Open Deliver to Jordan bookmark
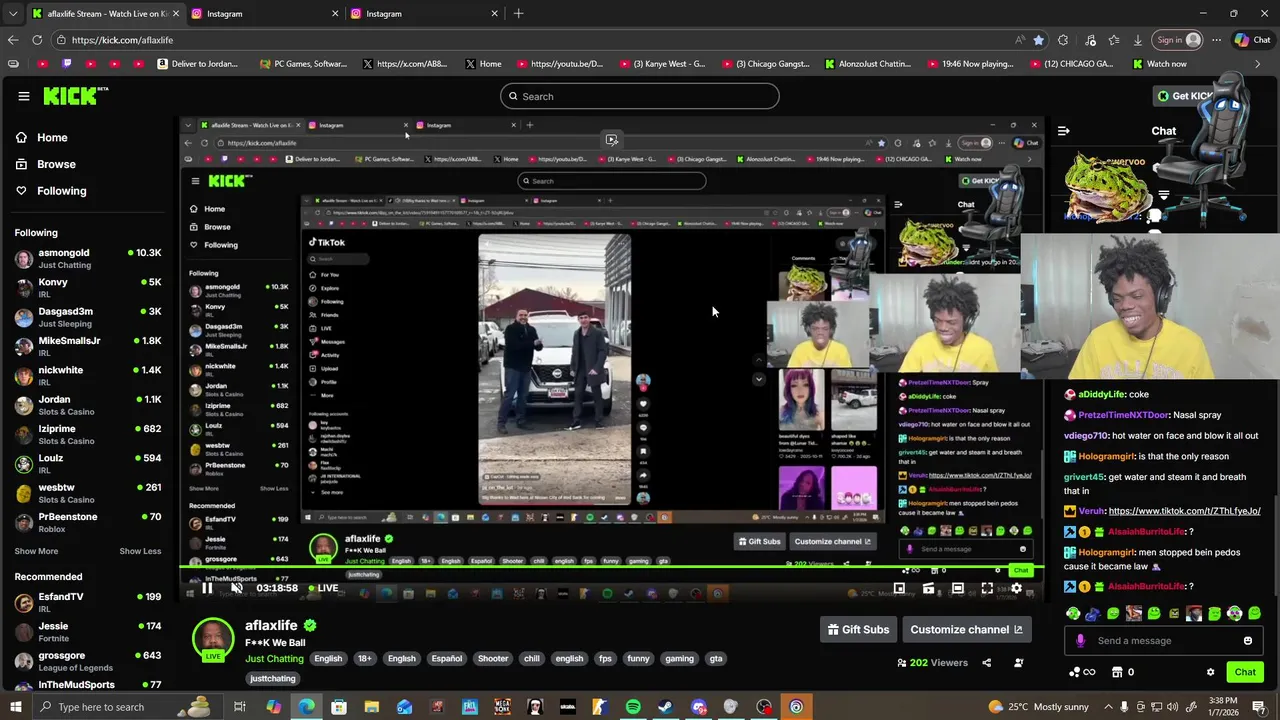The image size is (1280, 720). pyautogui.click(x=198, y=64)
